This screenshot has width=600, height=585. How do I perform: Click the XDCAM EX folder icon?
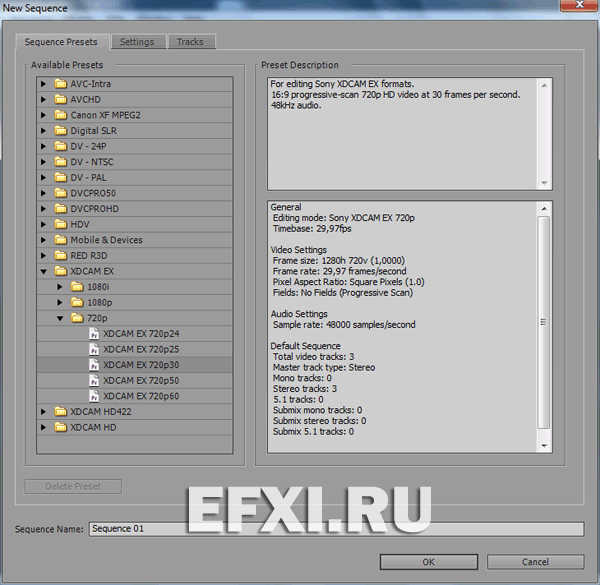click(60, 271)
